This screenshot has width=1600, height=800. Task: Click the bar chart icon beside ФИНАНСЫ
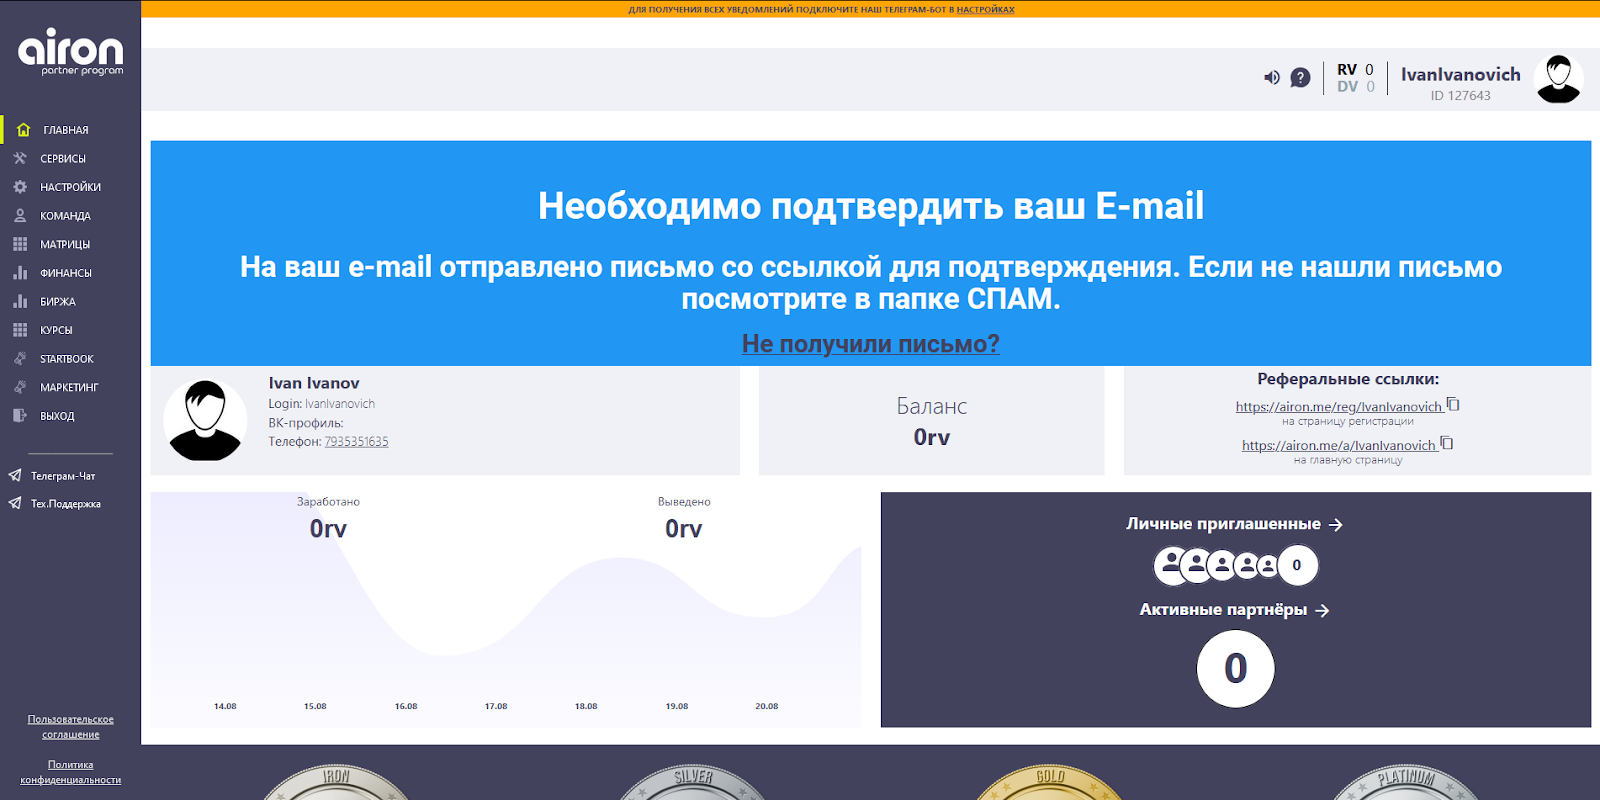tap(20, 272)
